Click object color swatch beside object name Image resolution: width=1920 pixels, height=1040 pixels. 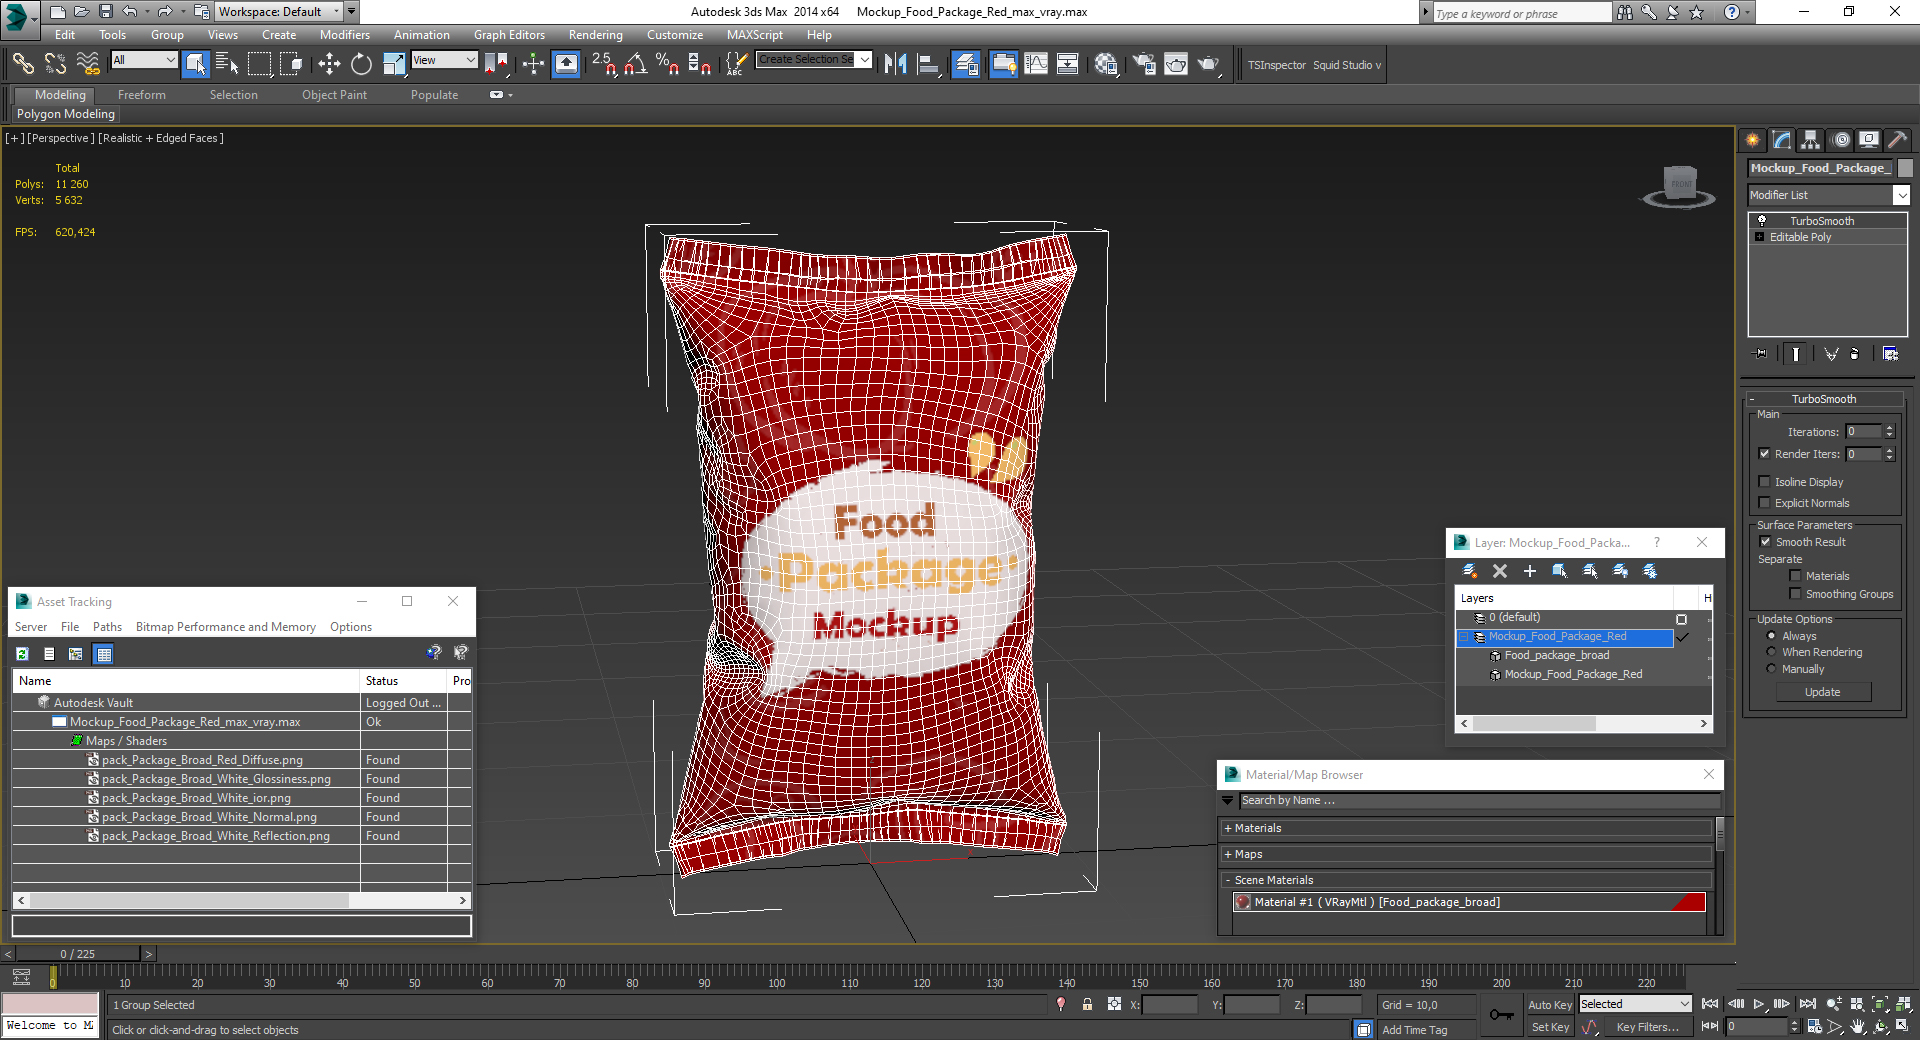pyautogui.click(x=1905, y=168)
